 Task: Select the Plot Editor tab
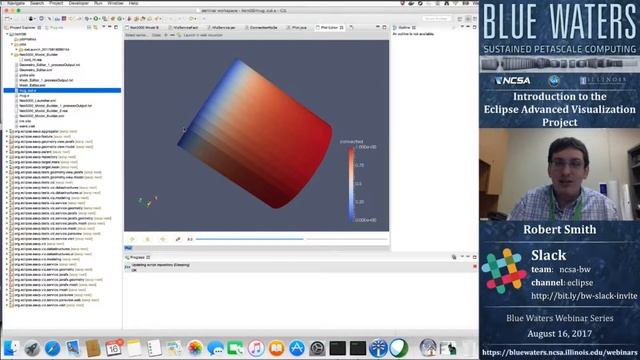(329, 27)
